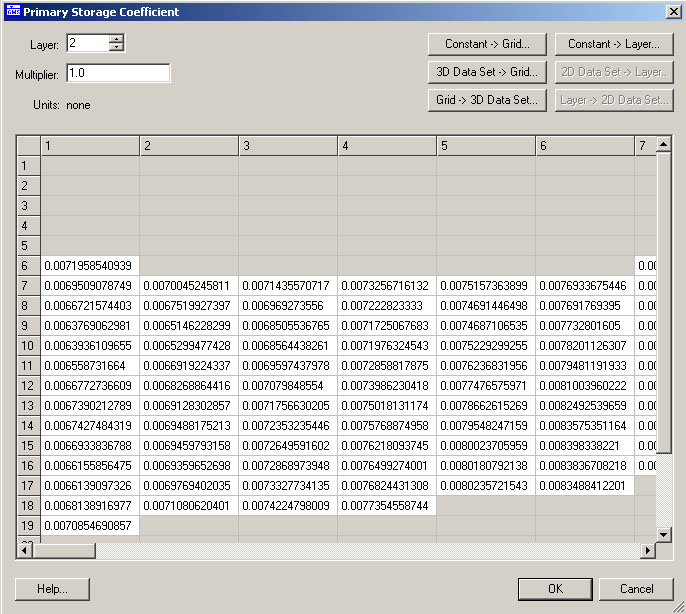Select cell 0.0076933675446
Viewport: 686px width, 614px height.
(x=584, y=286)
